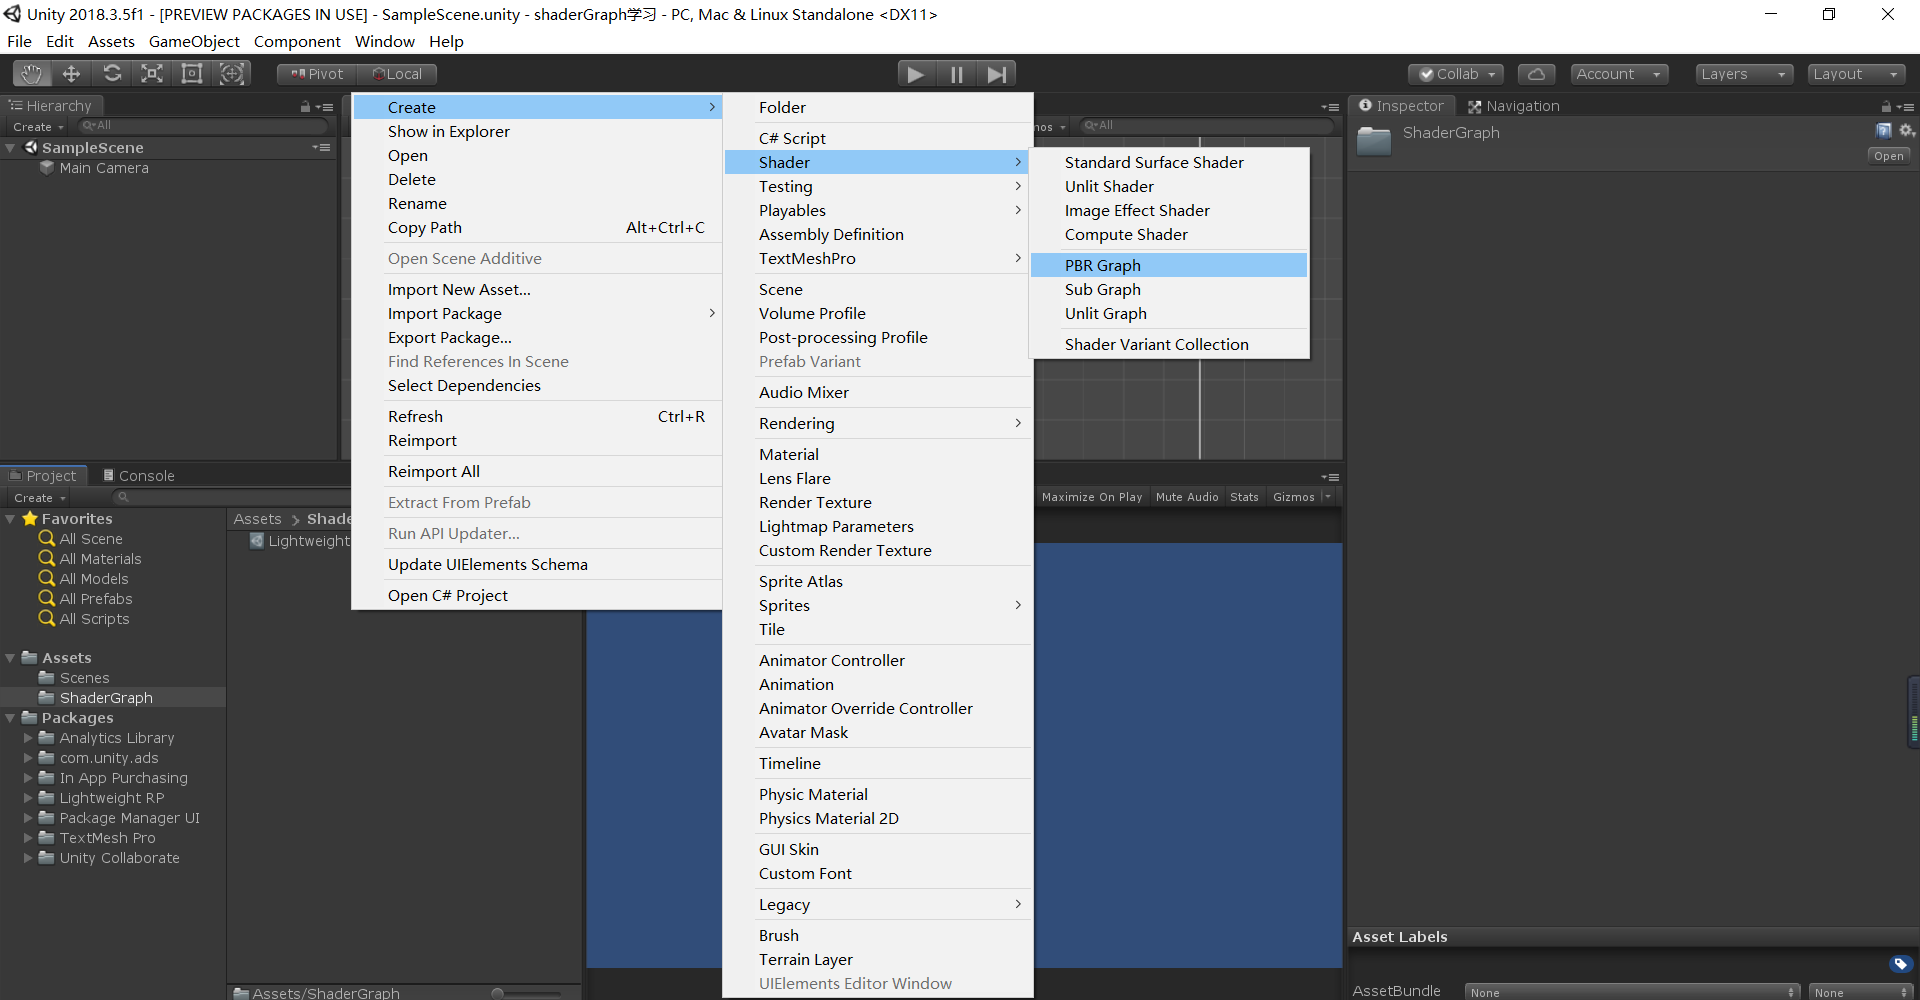Choose PBR Graph from Shader submenu
This screenshot has width=1920, height=1000.
coord(1168,265)
